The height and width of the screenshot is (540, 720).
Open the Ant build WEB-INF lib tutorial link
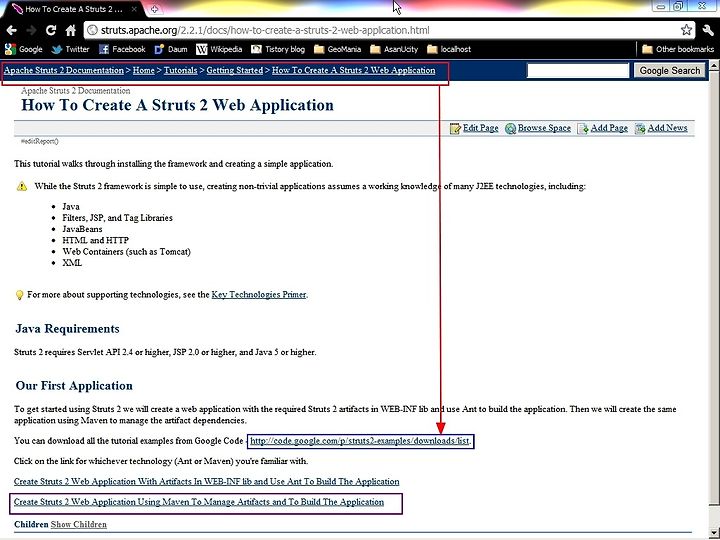pos(206,481)
